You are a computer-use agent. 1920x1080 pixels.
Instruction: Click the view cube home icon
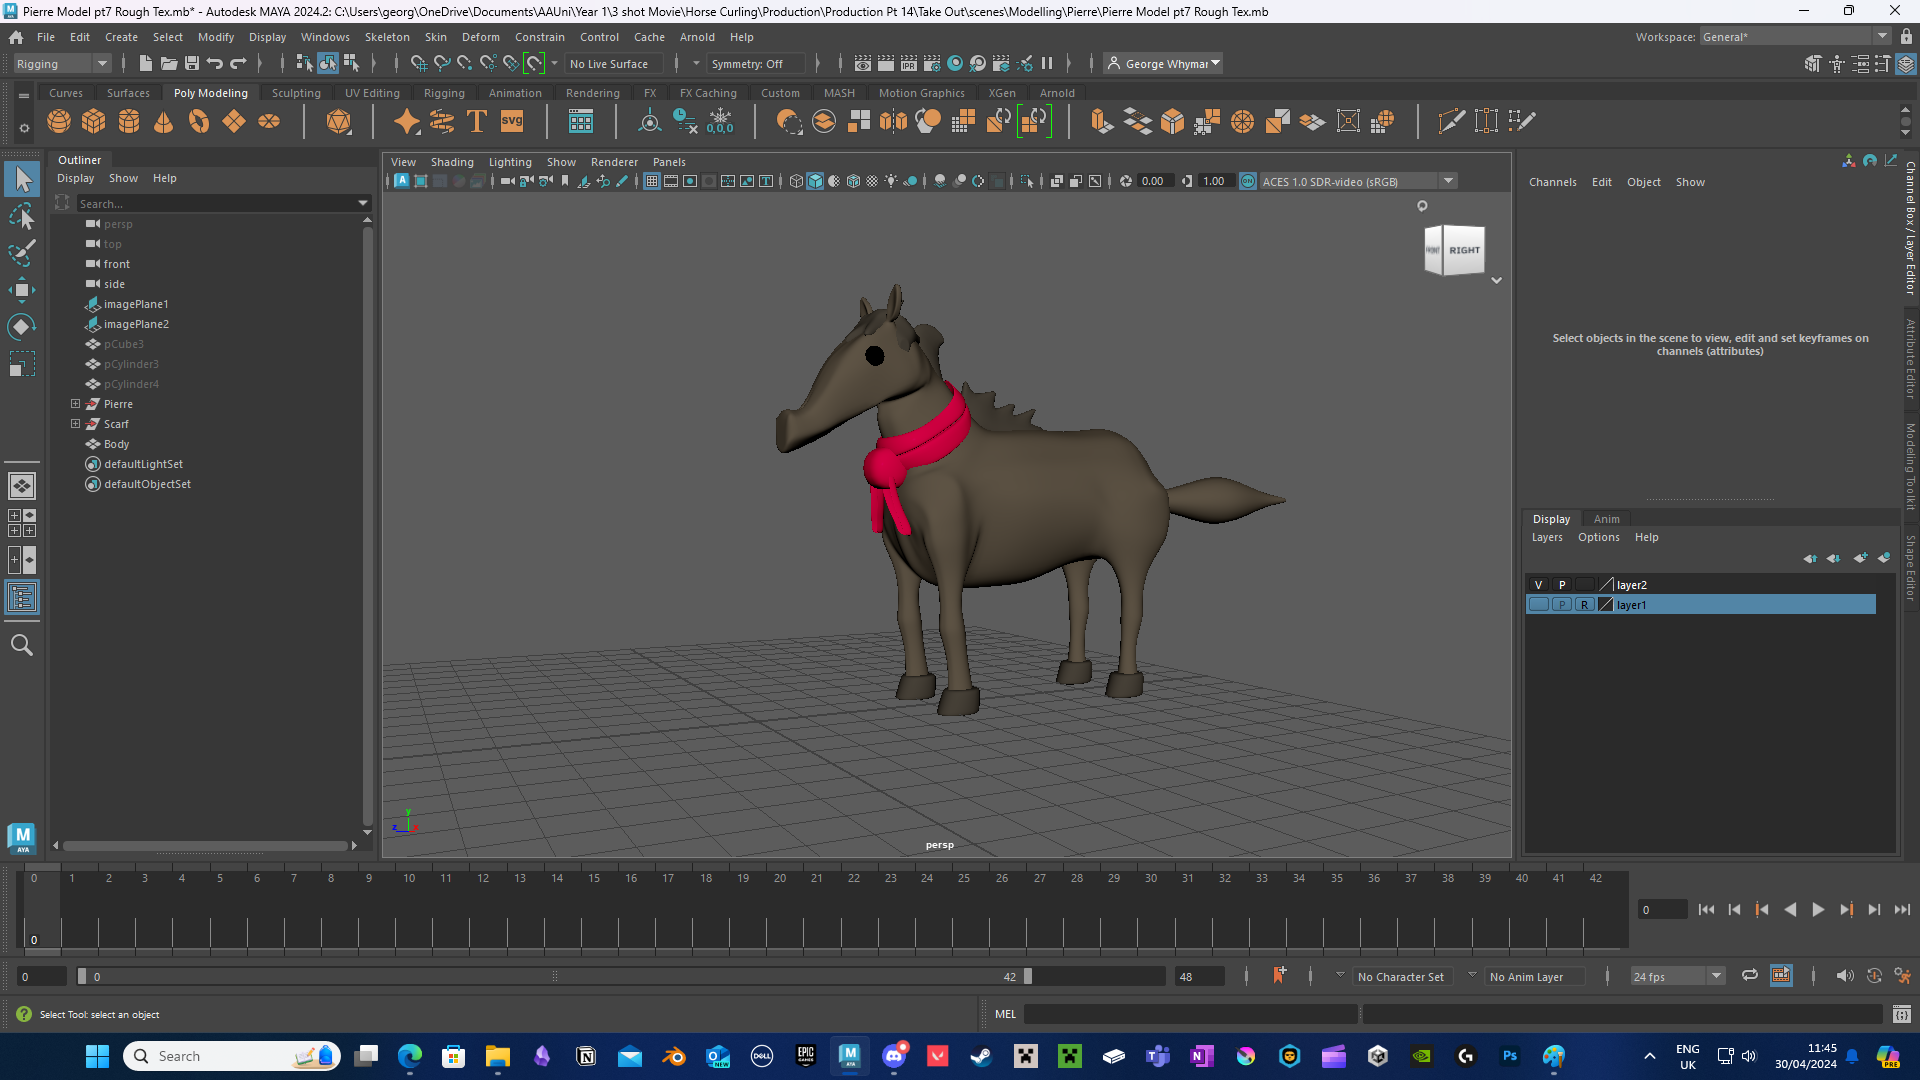click(x=1422, y=206)
